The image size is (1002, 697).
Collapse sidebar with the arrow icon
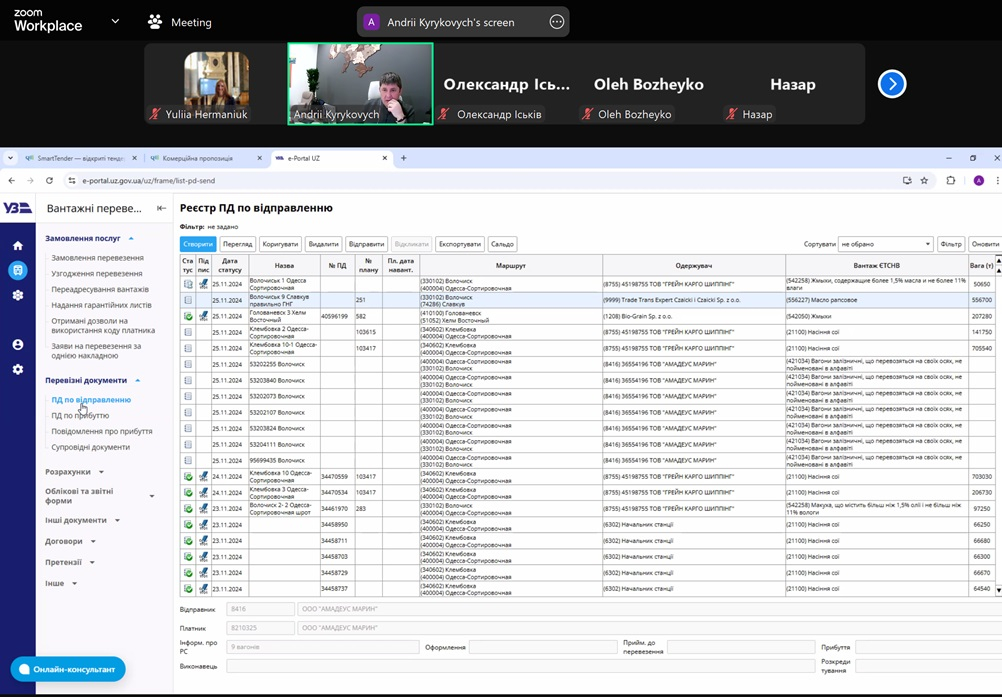coord(162,208)
